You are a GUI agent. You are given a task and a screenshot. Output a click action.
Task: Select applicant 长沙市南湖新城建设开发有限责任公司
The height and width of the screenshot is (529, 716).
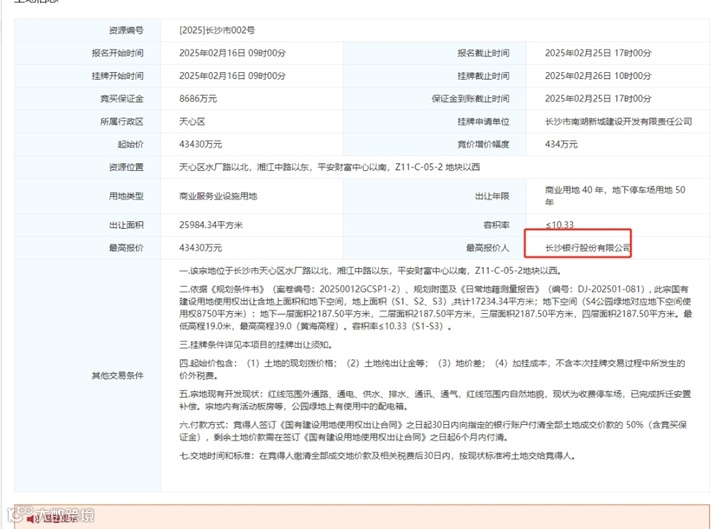pyautogui.click(x=618, y=122)
